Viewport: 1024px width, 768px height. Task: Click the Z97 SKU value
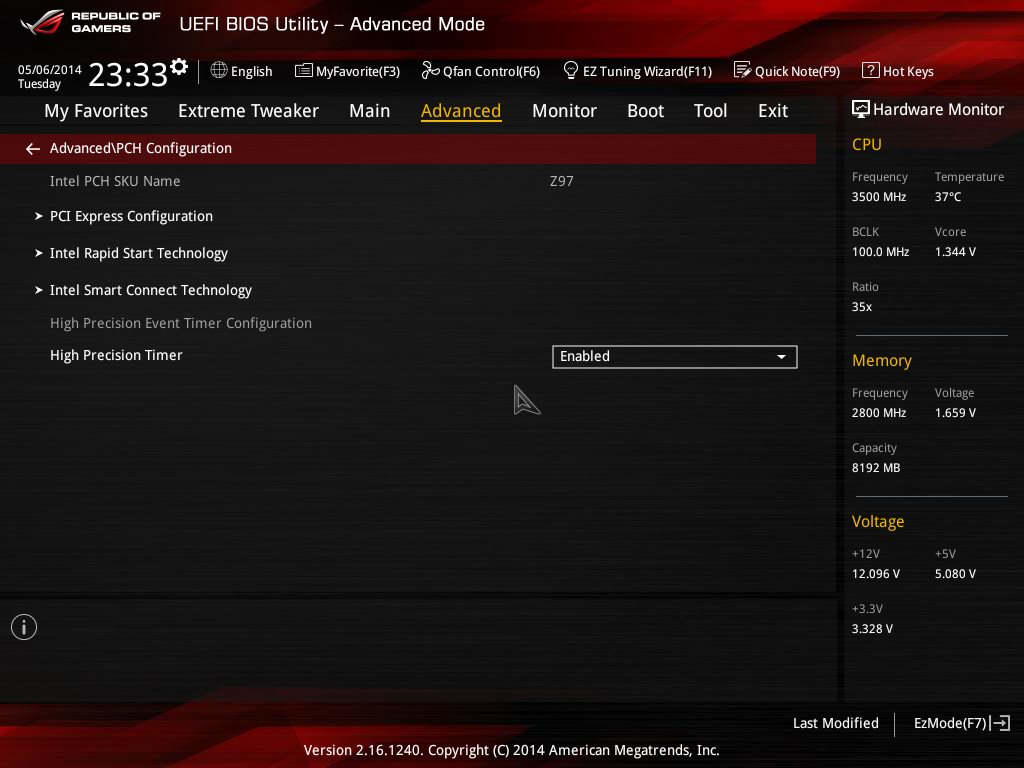coord(562,181)
